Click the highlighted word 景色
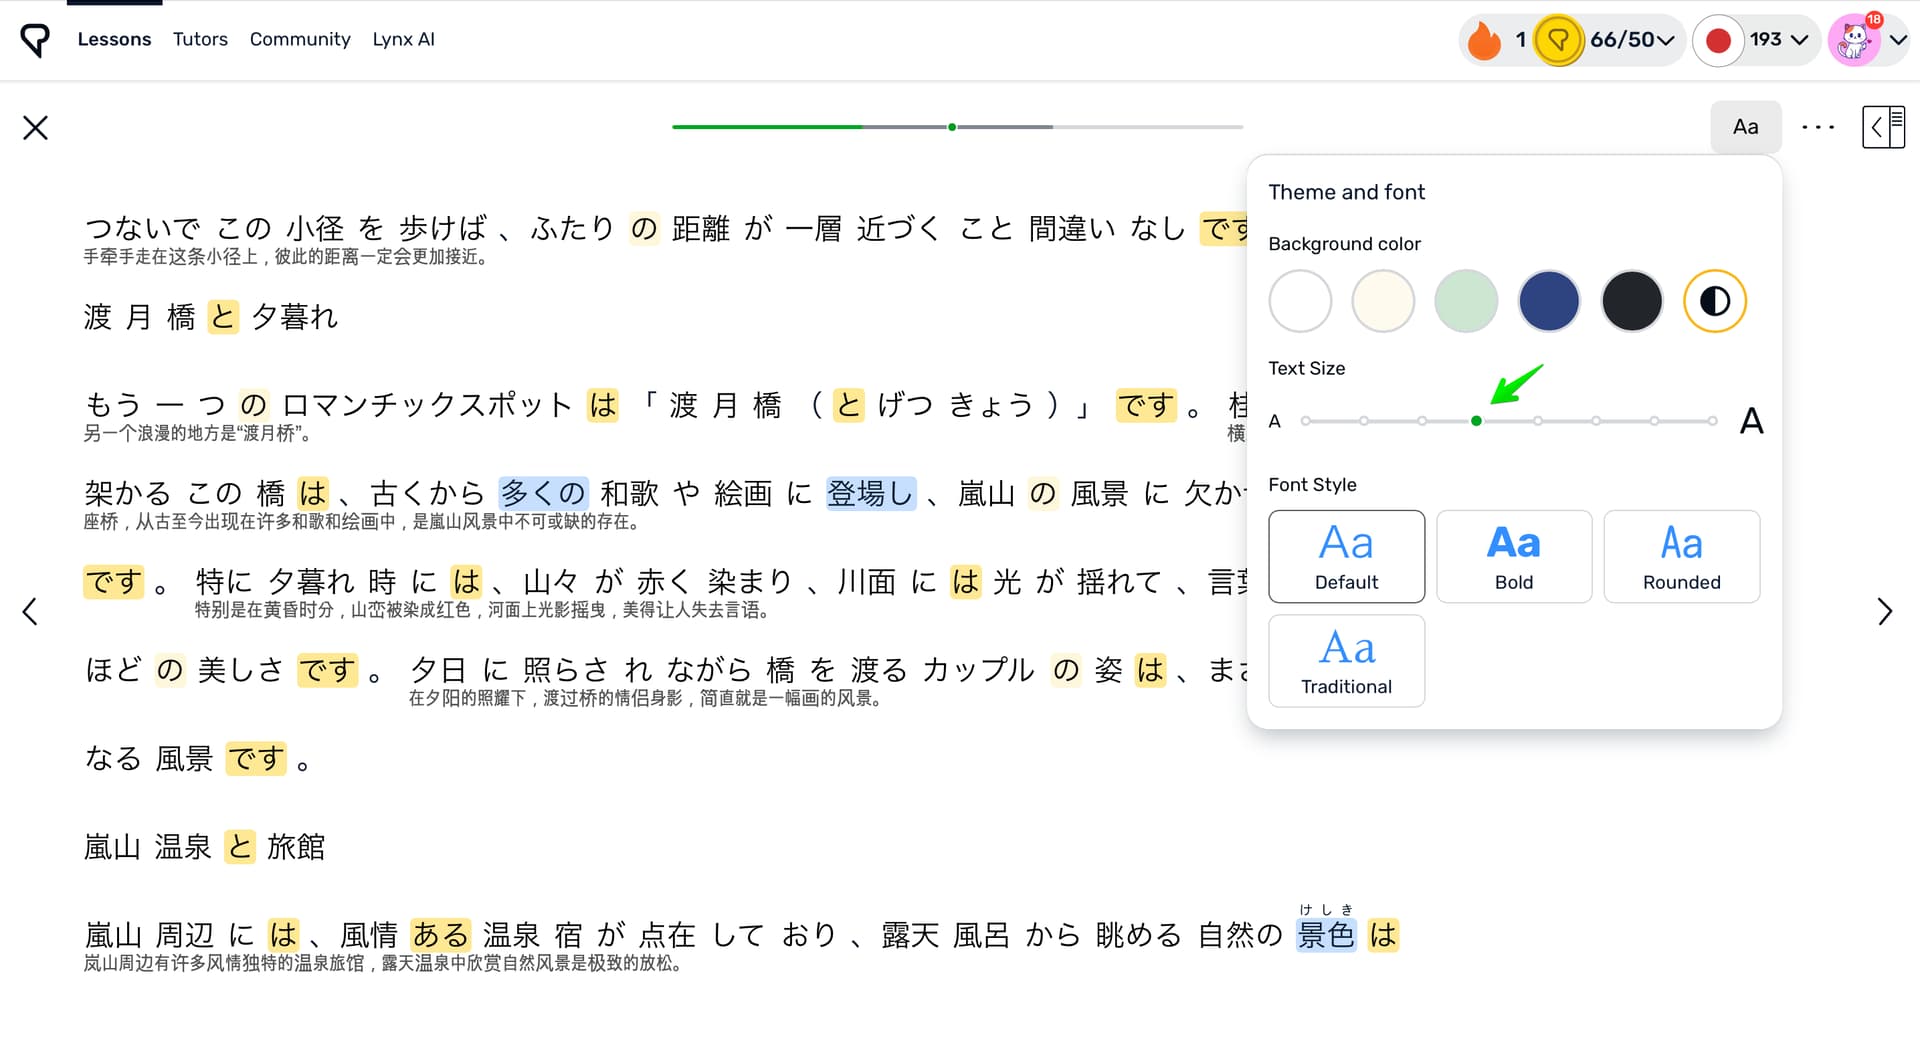Image resolution: width=1920 pixels, height=1053 pixels. (x=1325, y=935)
